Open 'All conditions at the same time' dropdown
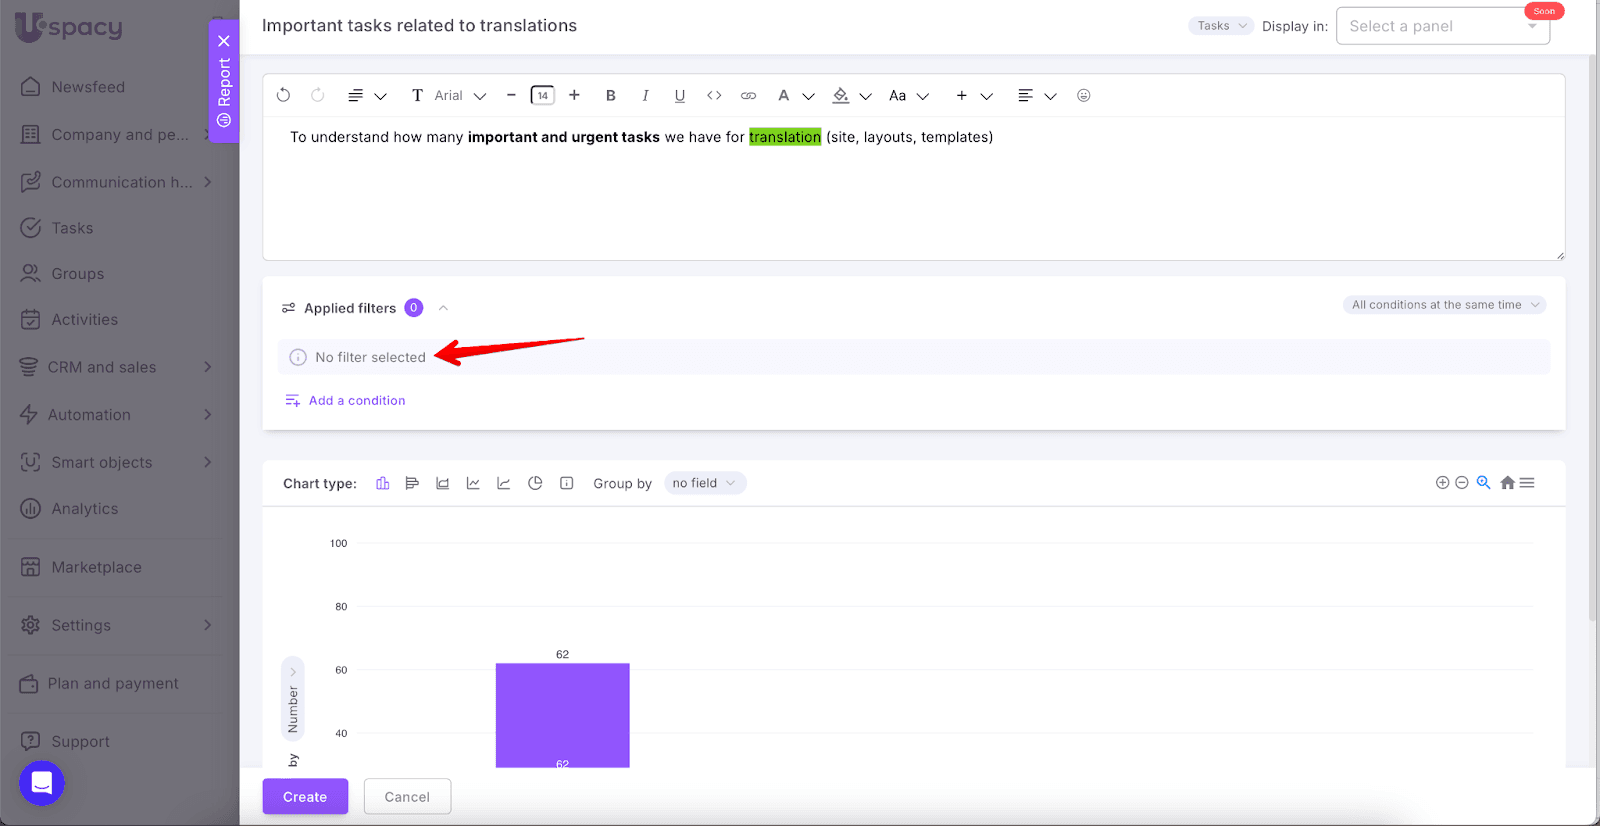This screenshot has width=1600, height=826. point(1443,305)
